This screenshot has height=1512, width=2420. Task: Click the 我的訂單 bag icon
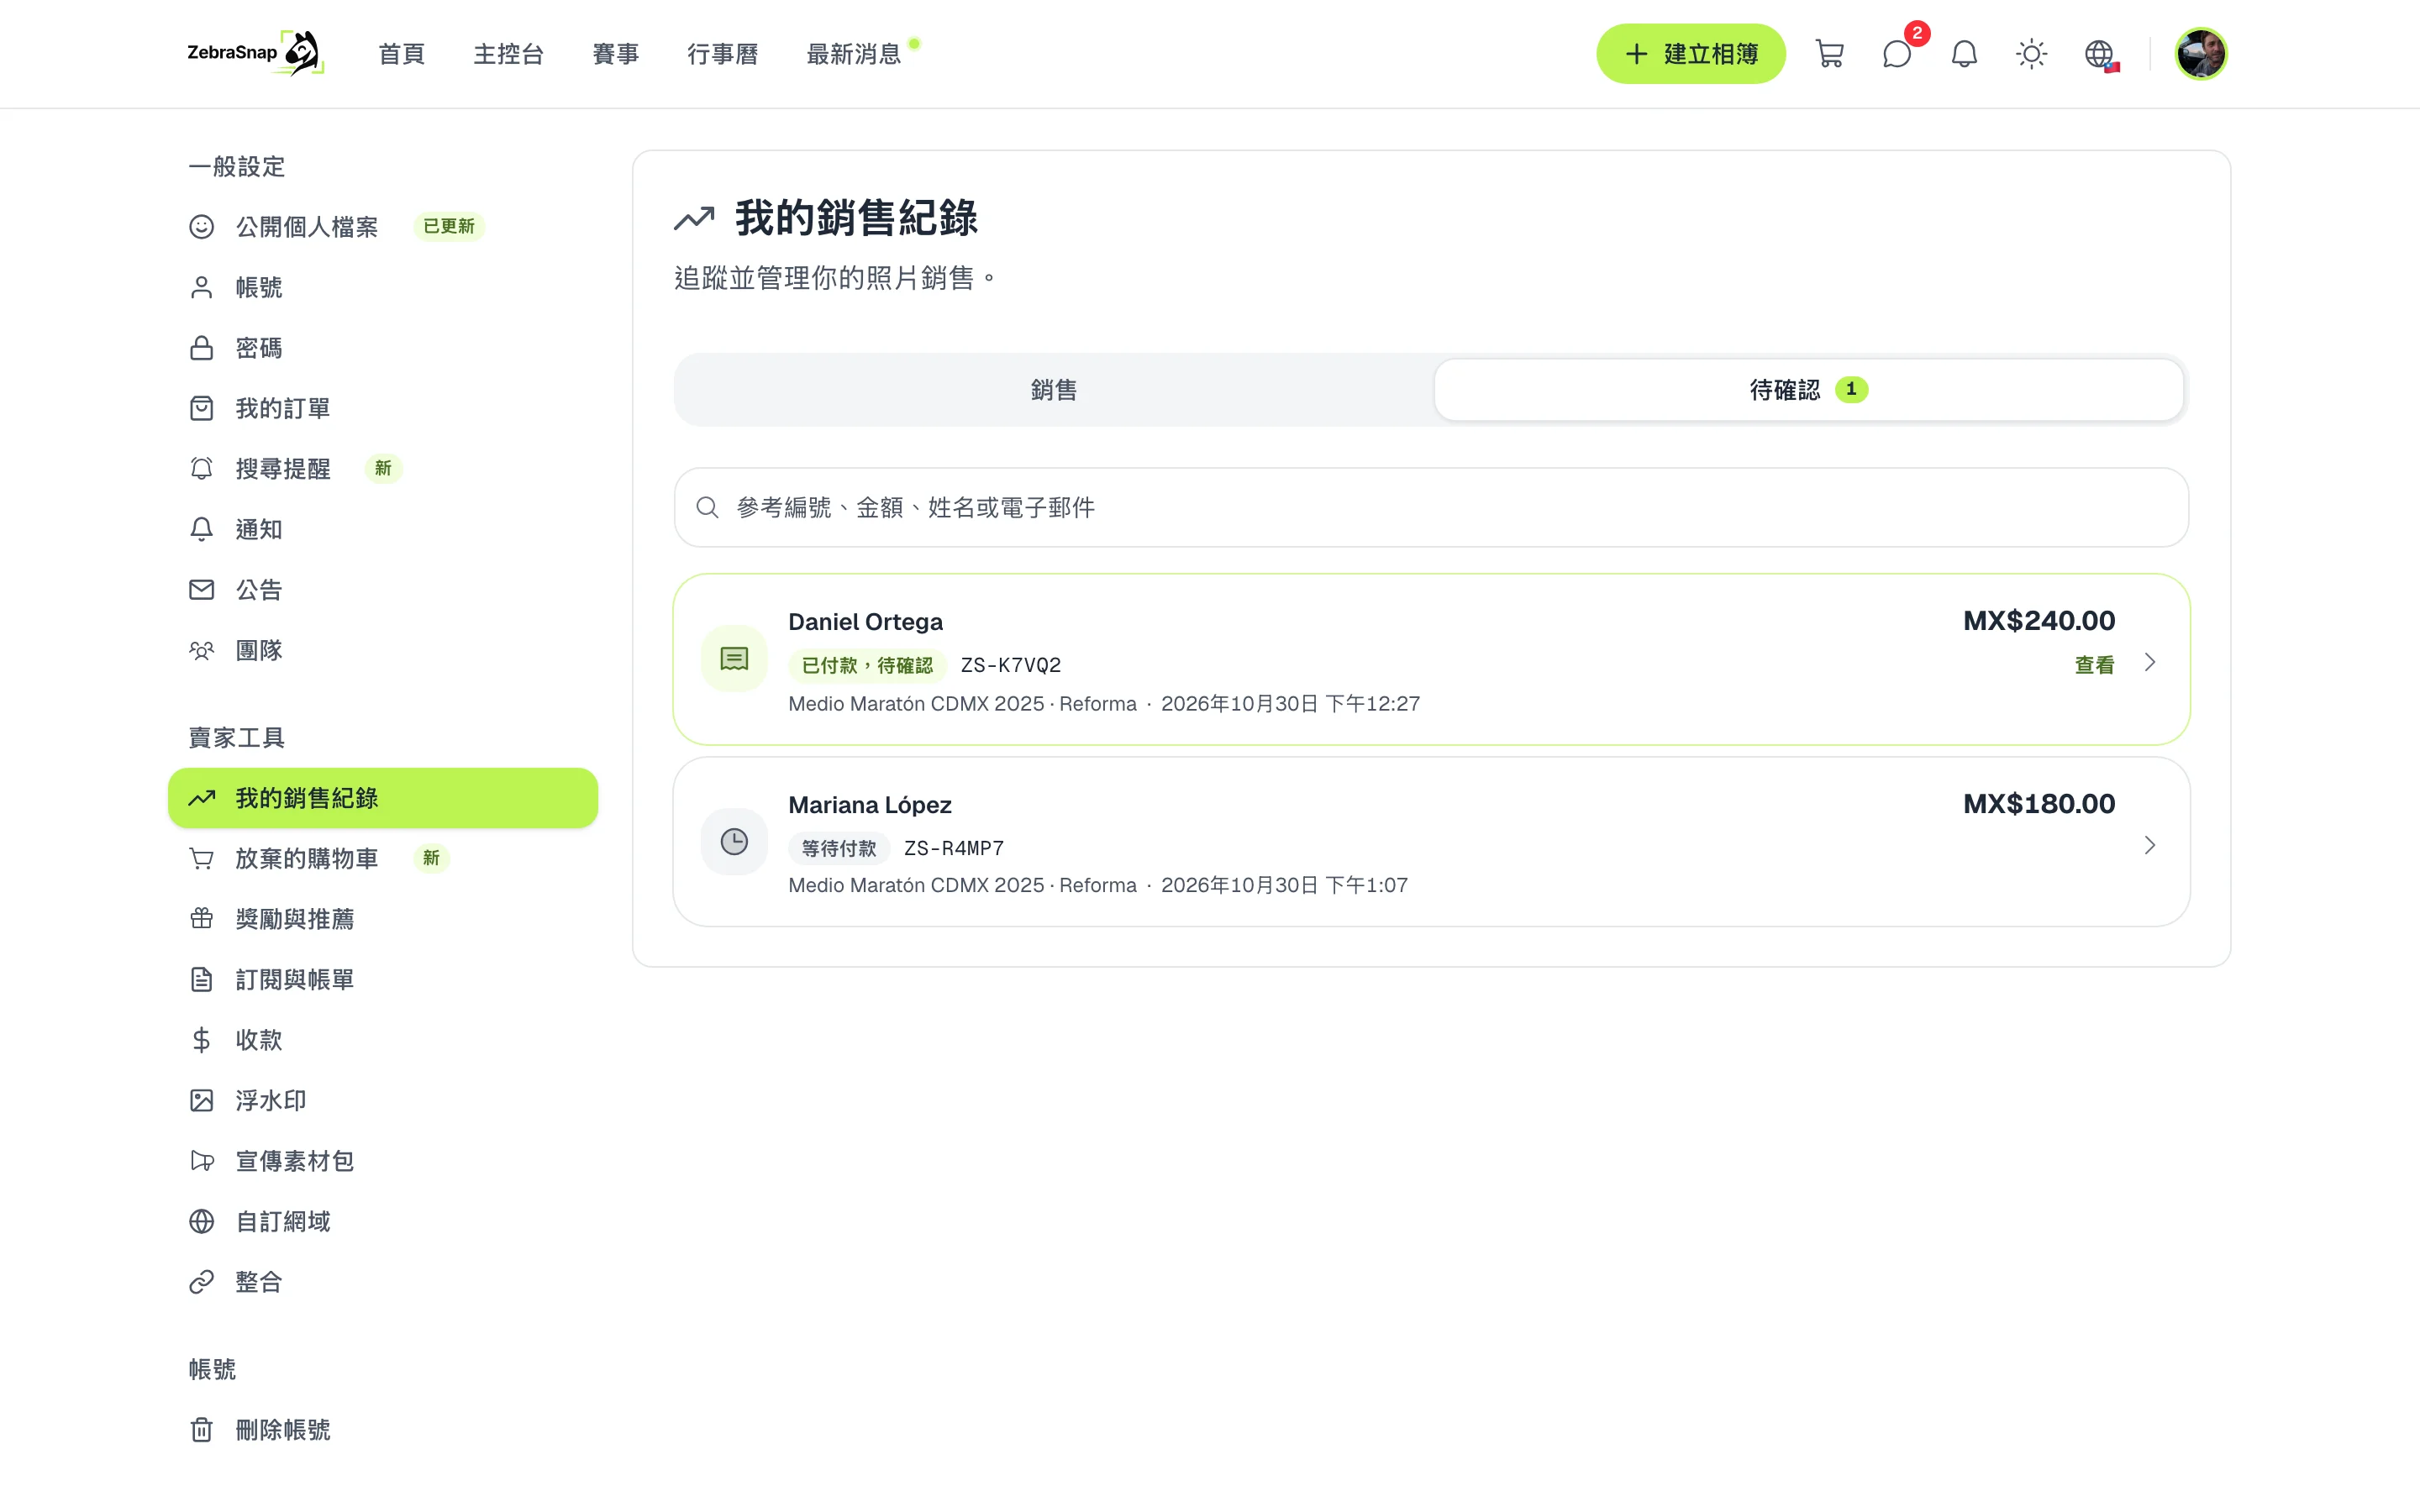pyautogui.click(x=202, y=408)
